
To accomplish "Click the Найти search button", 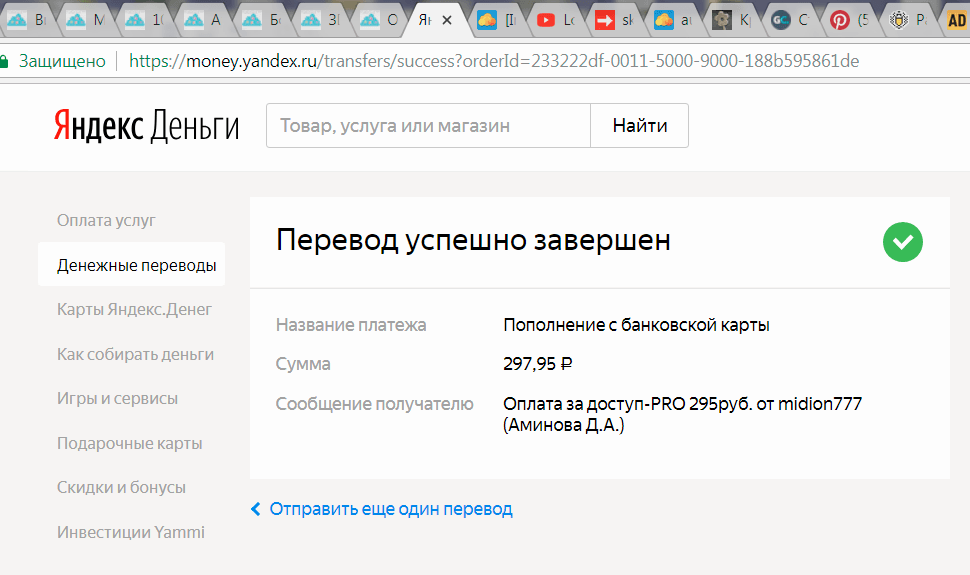I will pos(640,126).
